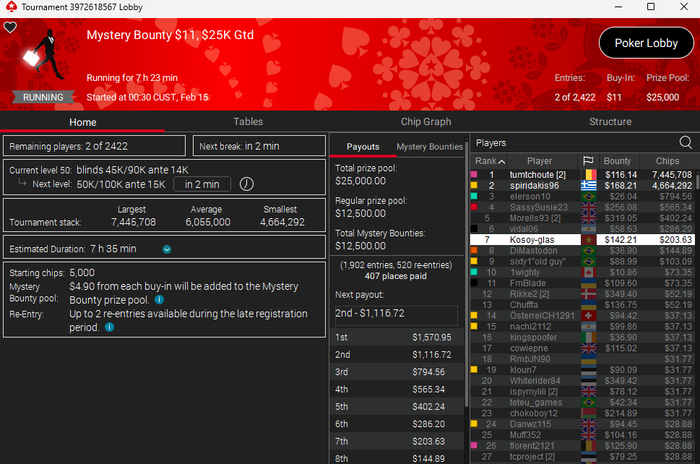Expand the Estimated Duration dropdown arrow
Viewport: 700px width, 464px height.
pyautogui.click(x=167, y=249)
